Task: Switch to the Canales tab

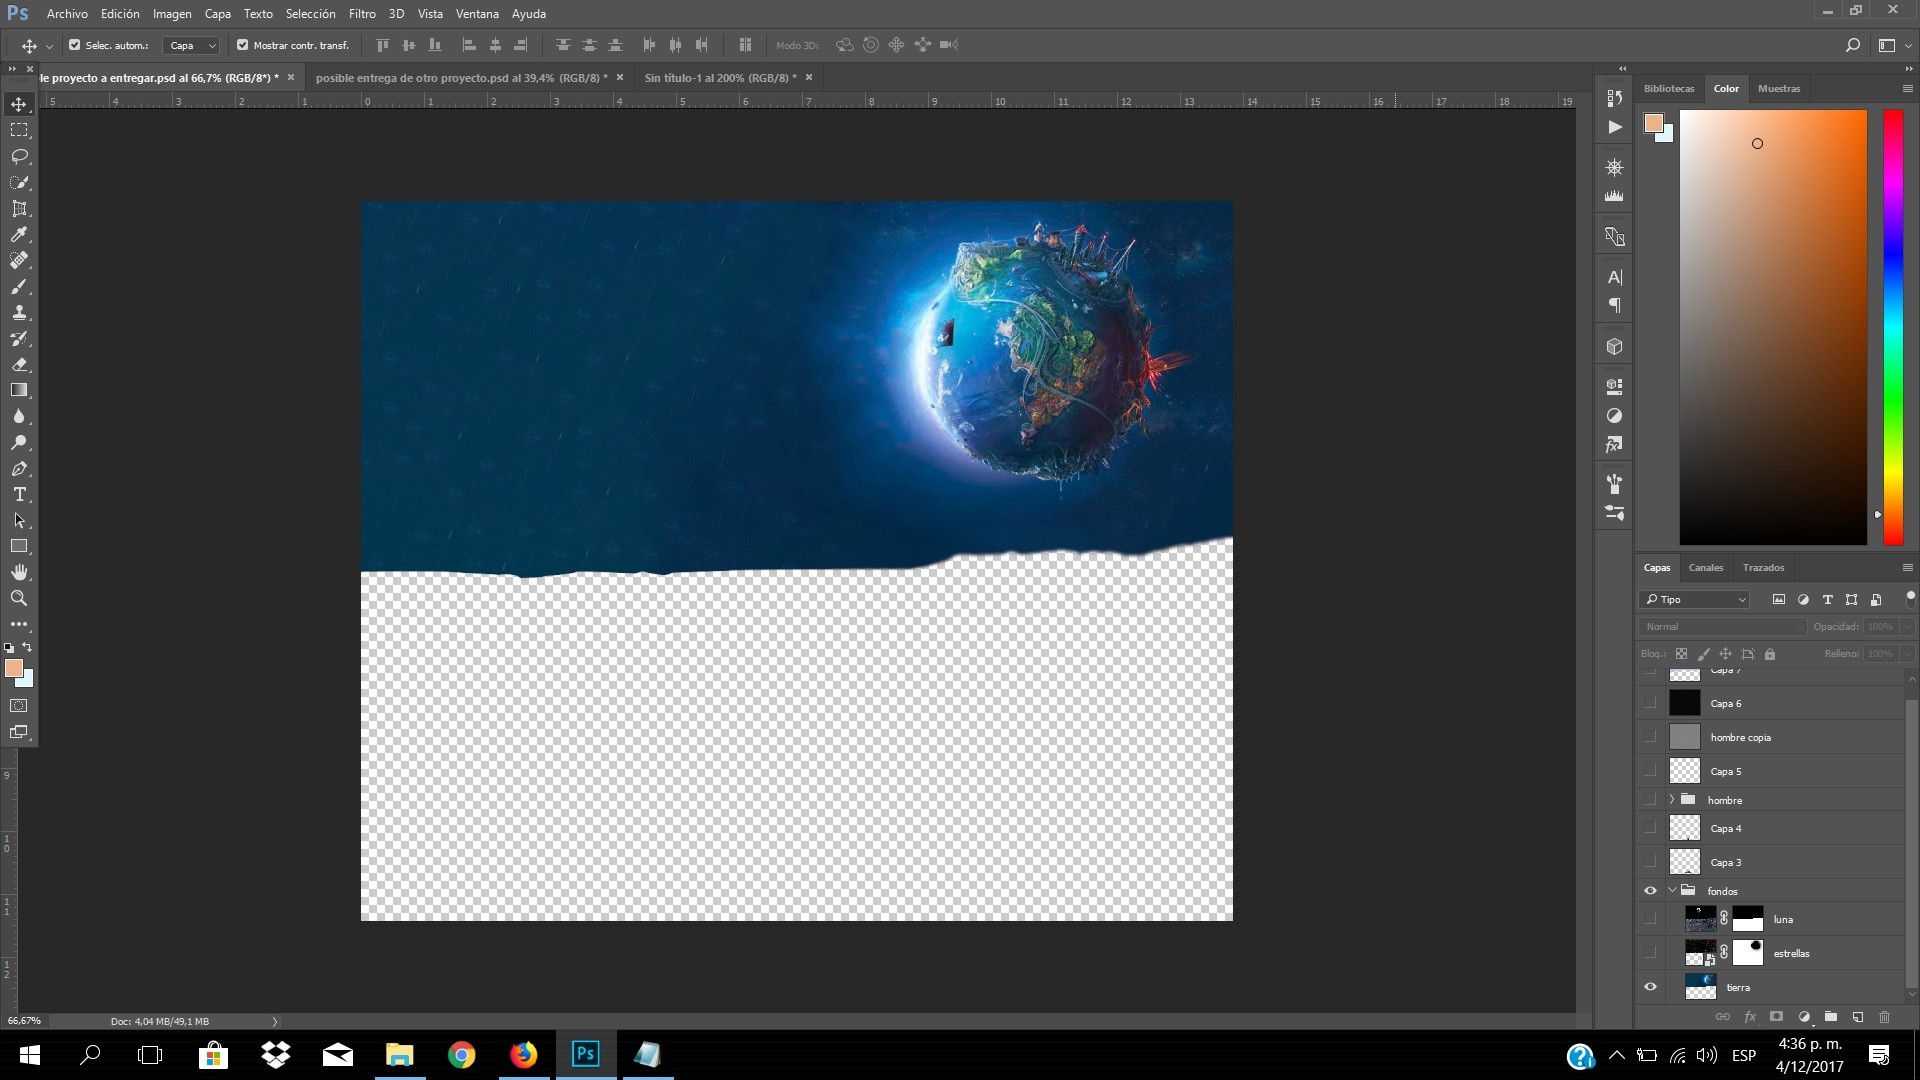Action: (x=1706, y=567)
